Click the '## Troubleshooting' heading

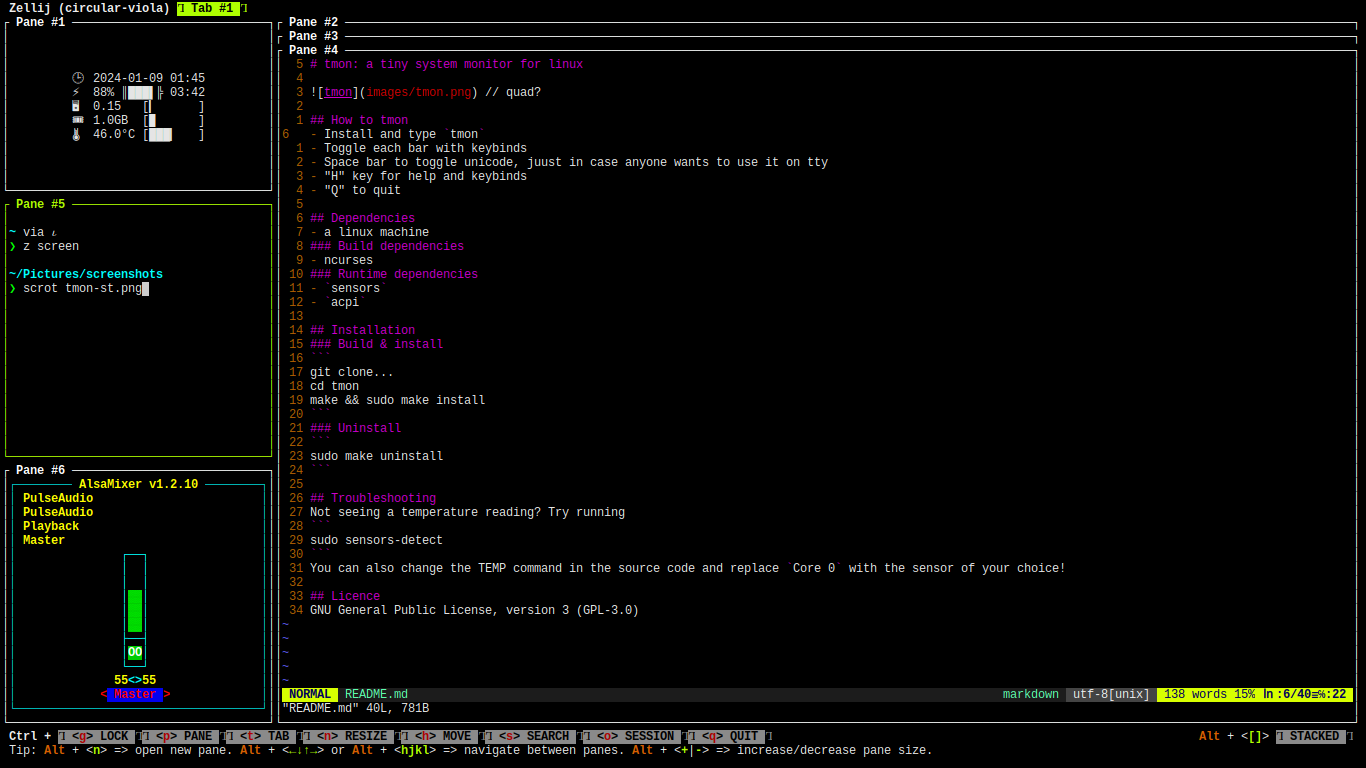point(373,498)
